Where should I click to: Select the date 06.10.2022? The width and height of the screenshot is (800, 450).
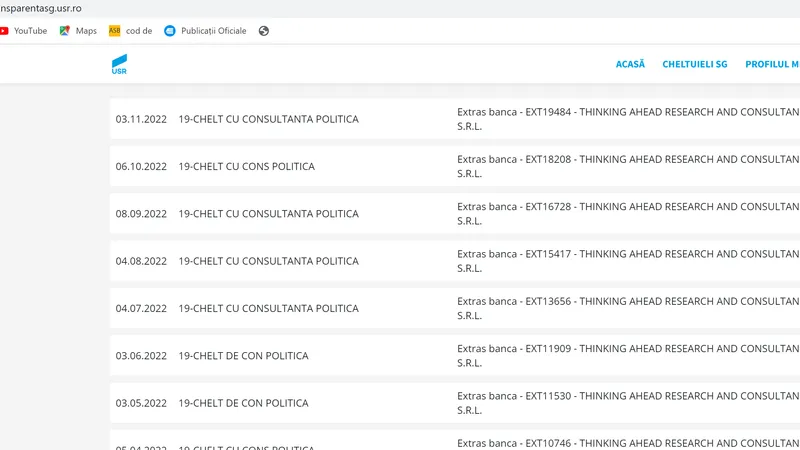point(141,166)
